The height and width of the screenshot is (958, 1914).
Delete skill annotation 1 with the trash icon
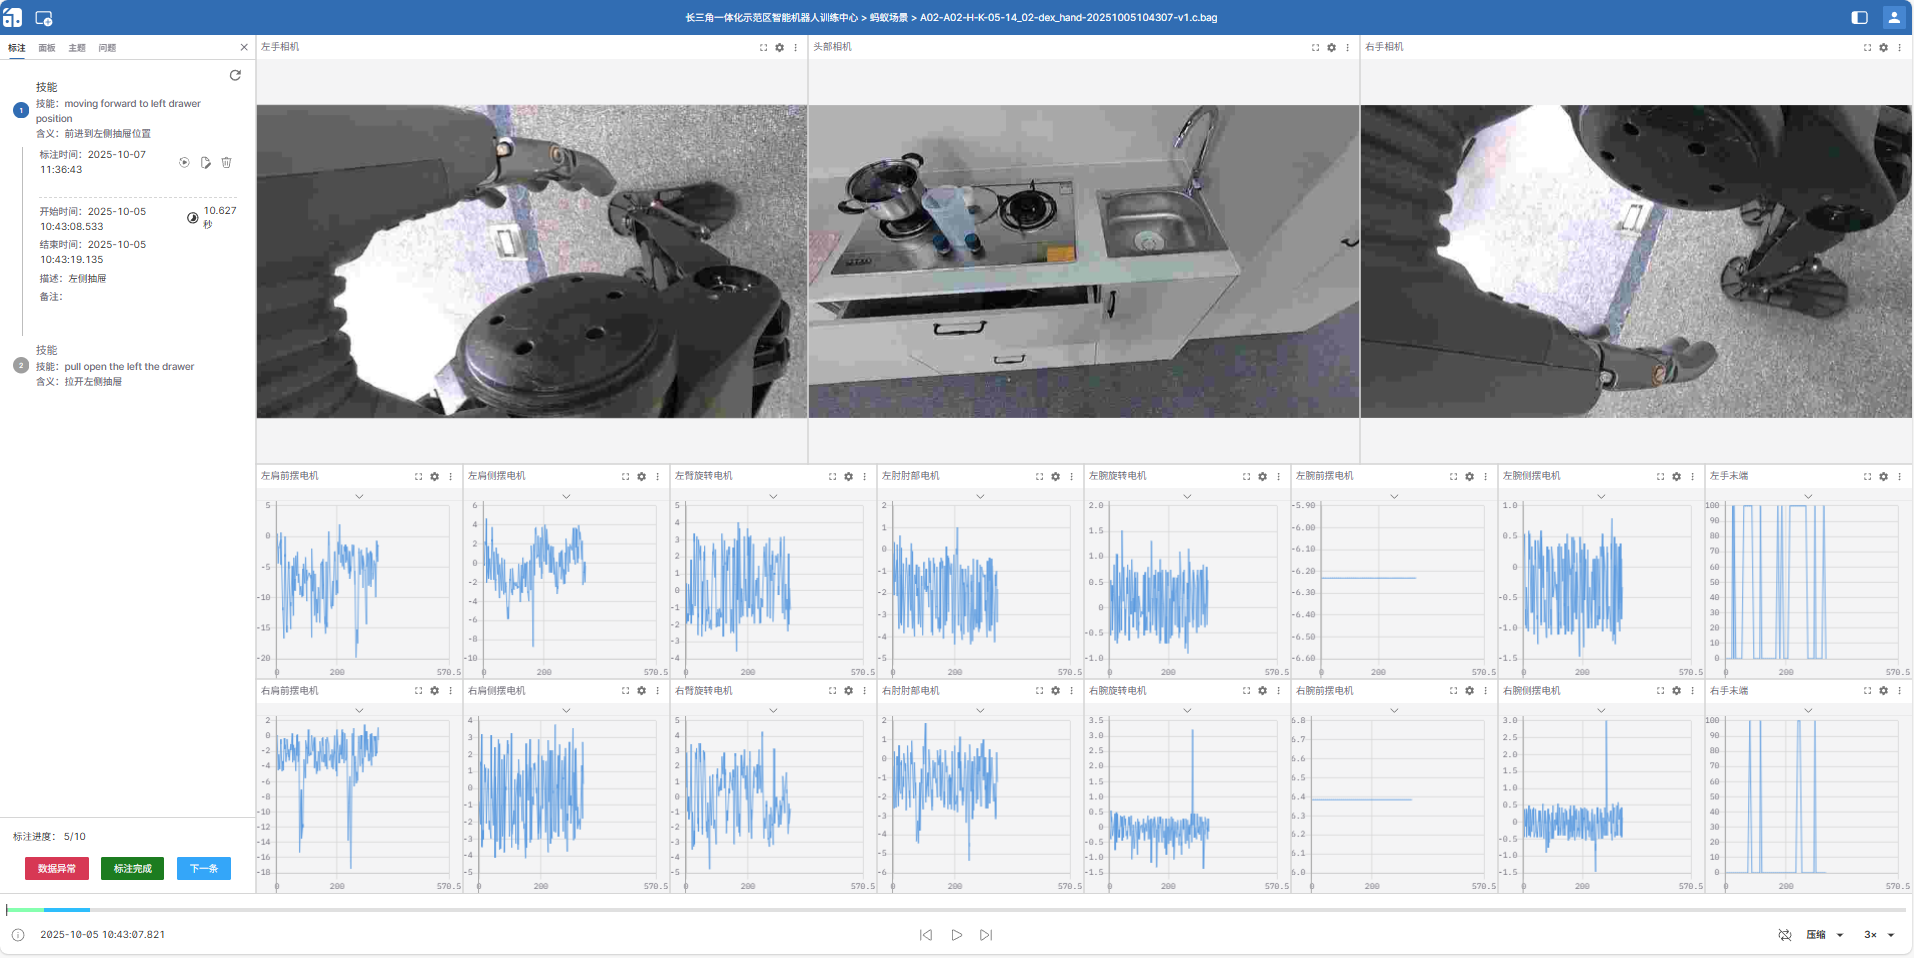pos(226,162)
